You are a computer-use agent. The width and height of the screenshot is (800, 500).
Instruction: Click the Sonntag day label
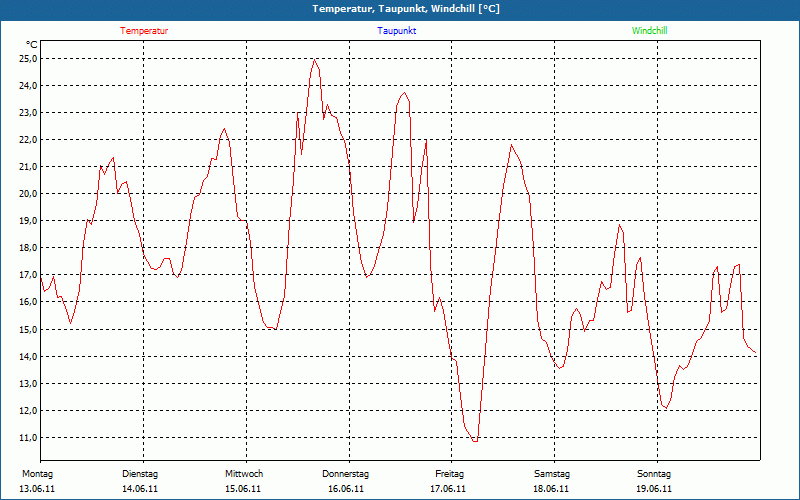click(654, 474)
